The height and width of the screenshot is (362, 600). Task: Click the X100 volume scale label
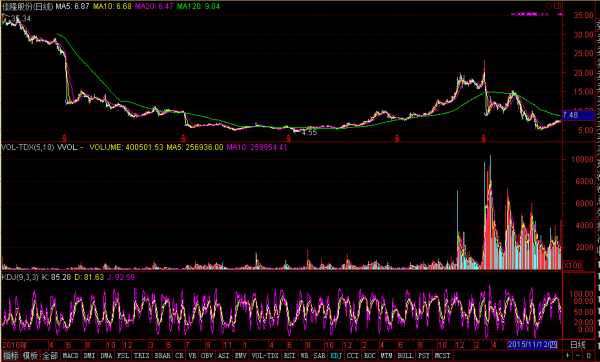(573, 265)
